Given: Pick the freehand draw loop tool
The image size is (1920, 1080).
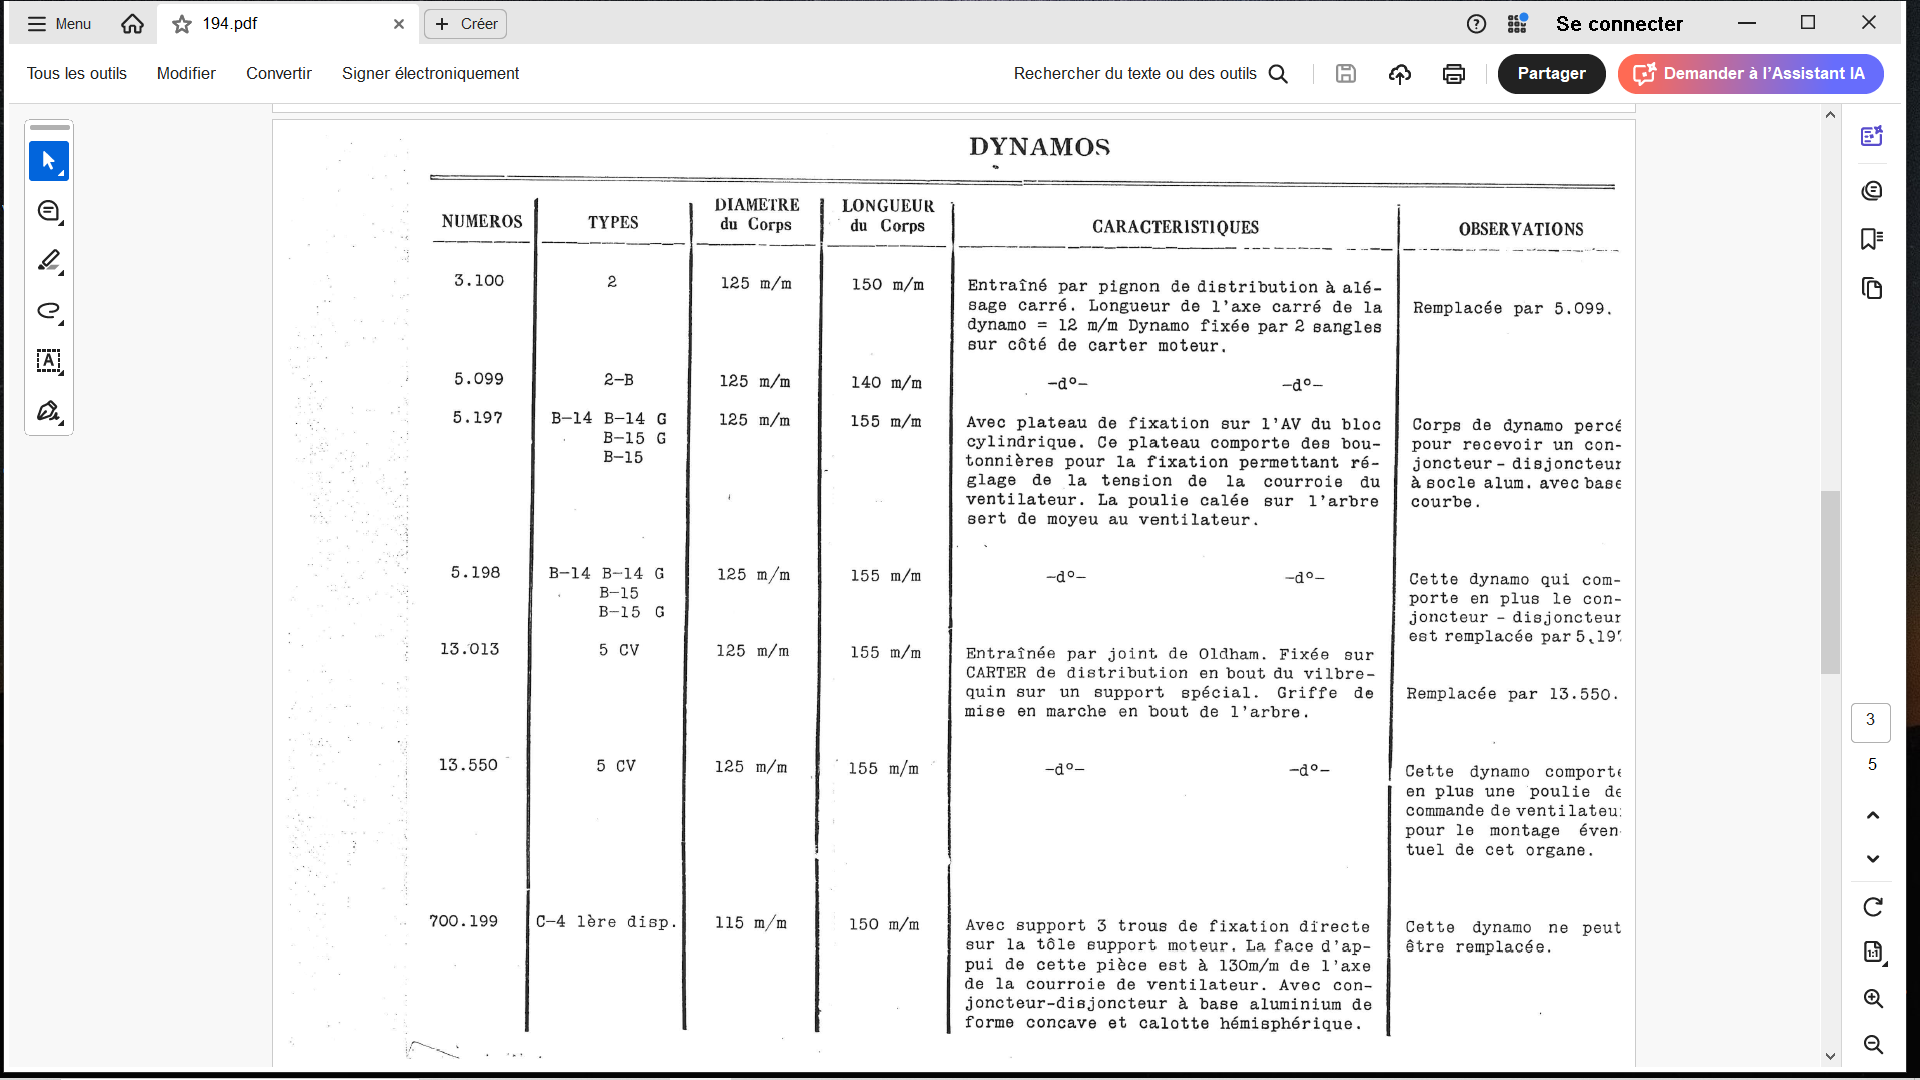Looking at the screenshot, I should point(48,311).
